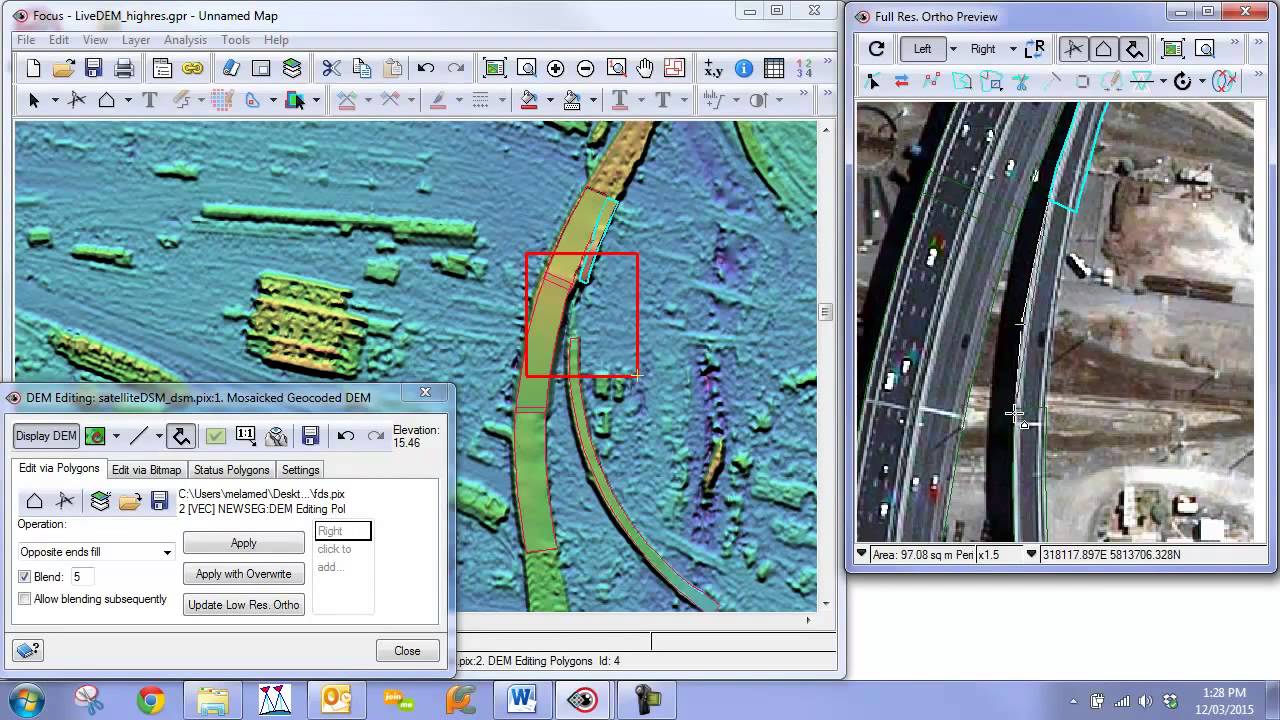
Task: Toggle the trace line tool in DEM Editing toolbar
Action: point(181,435)
